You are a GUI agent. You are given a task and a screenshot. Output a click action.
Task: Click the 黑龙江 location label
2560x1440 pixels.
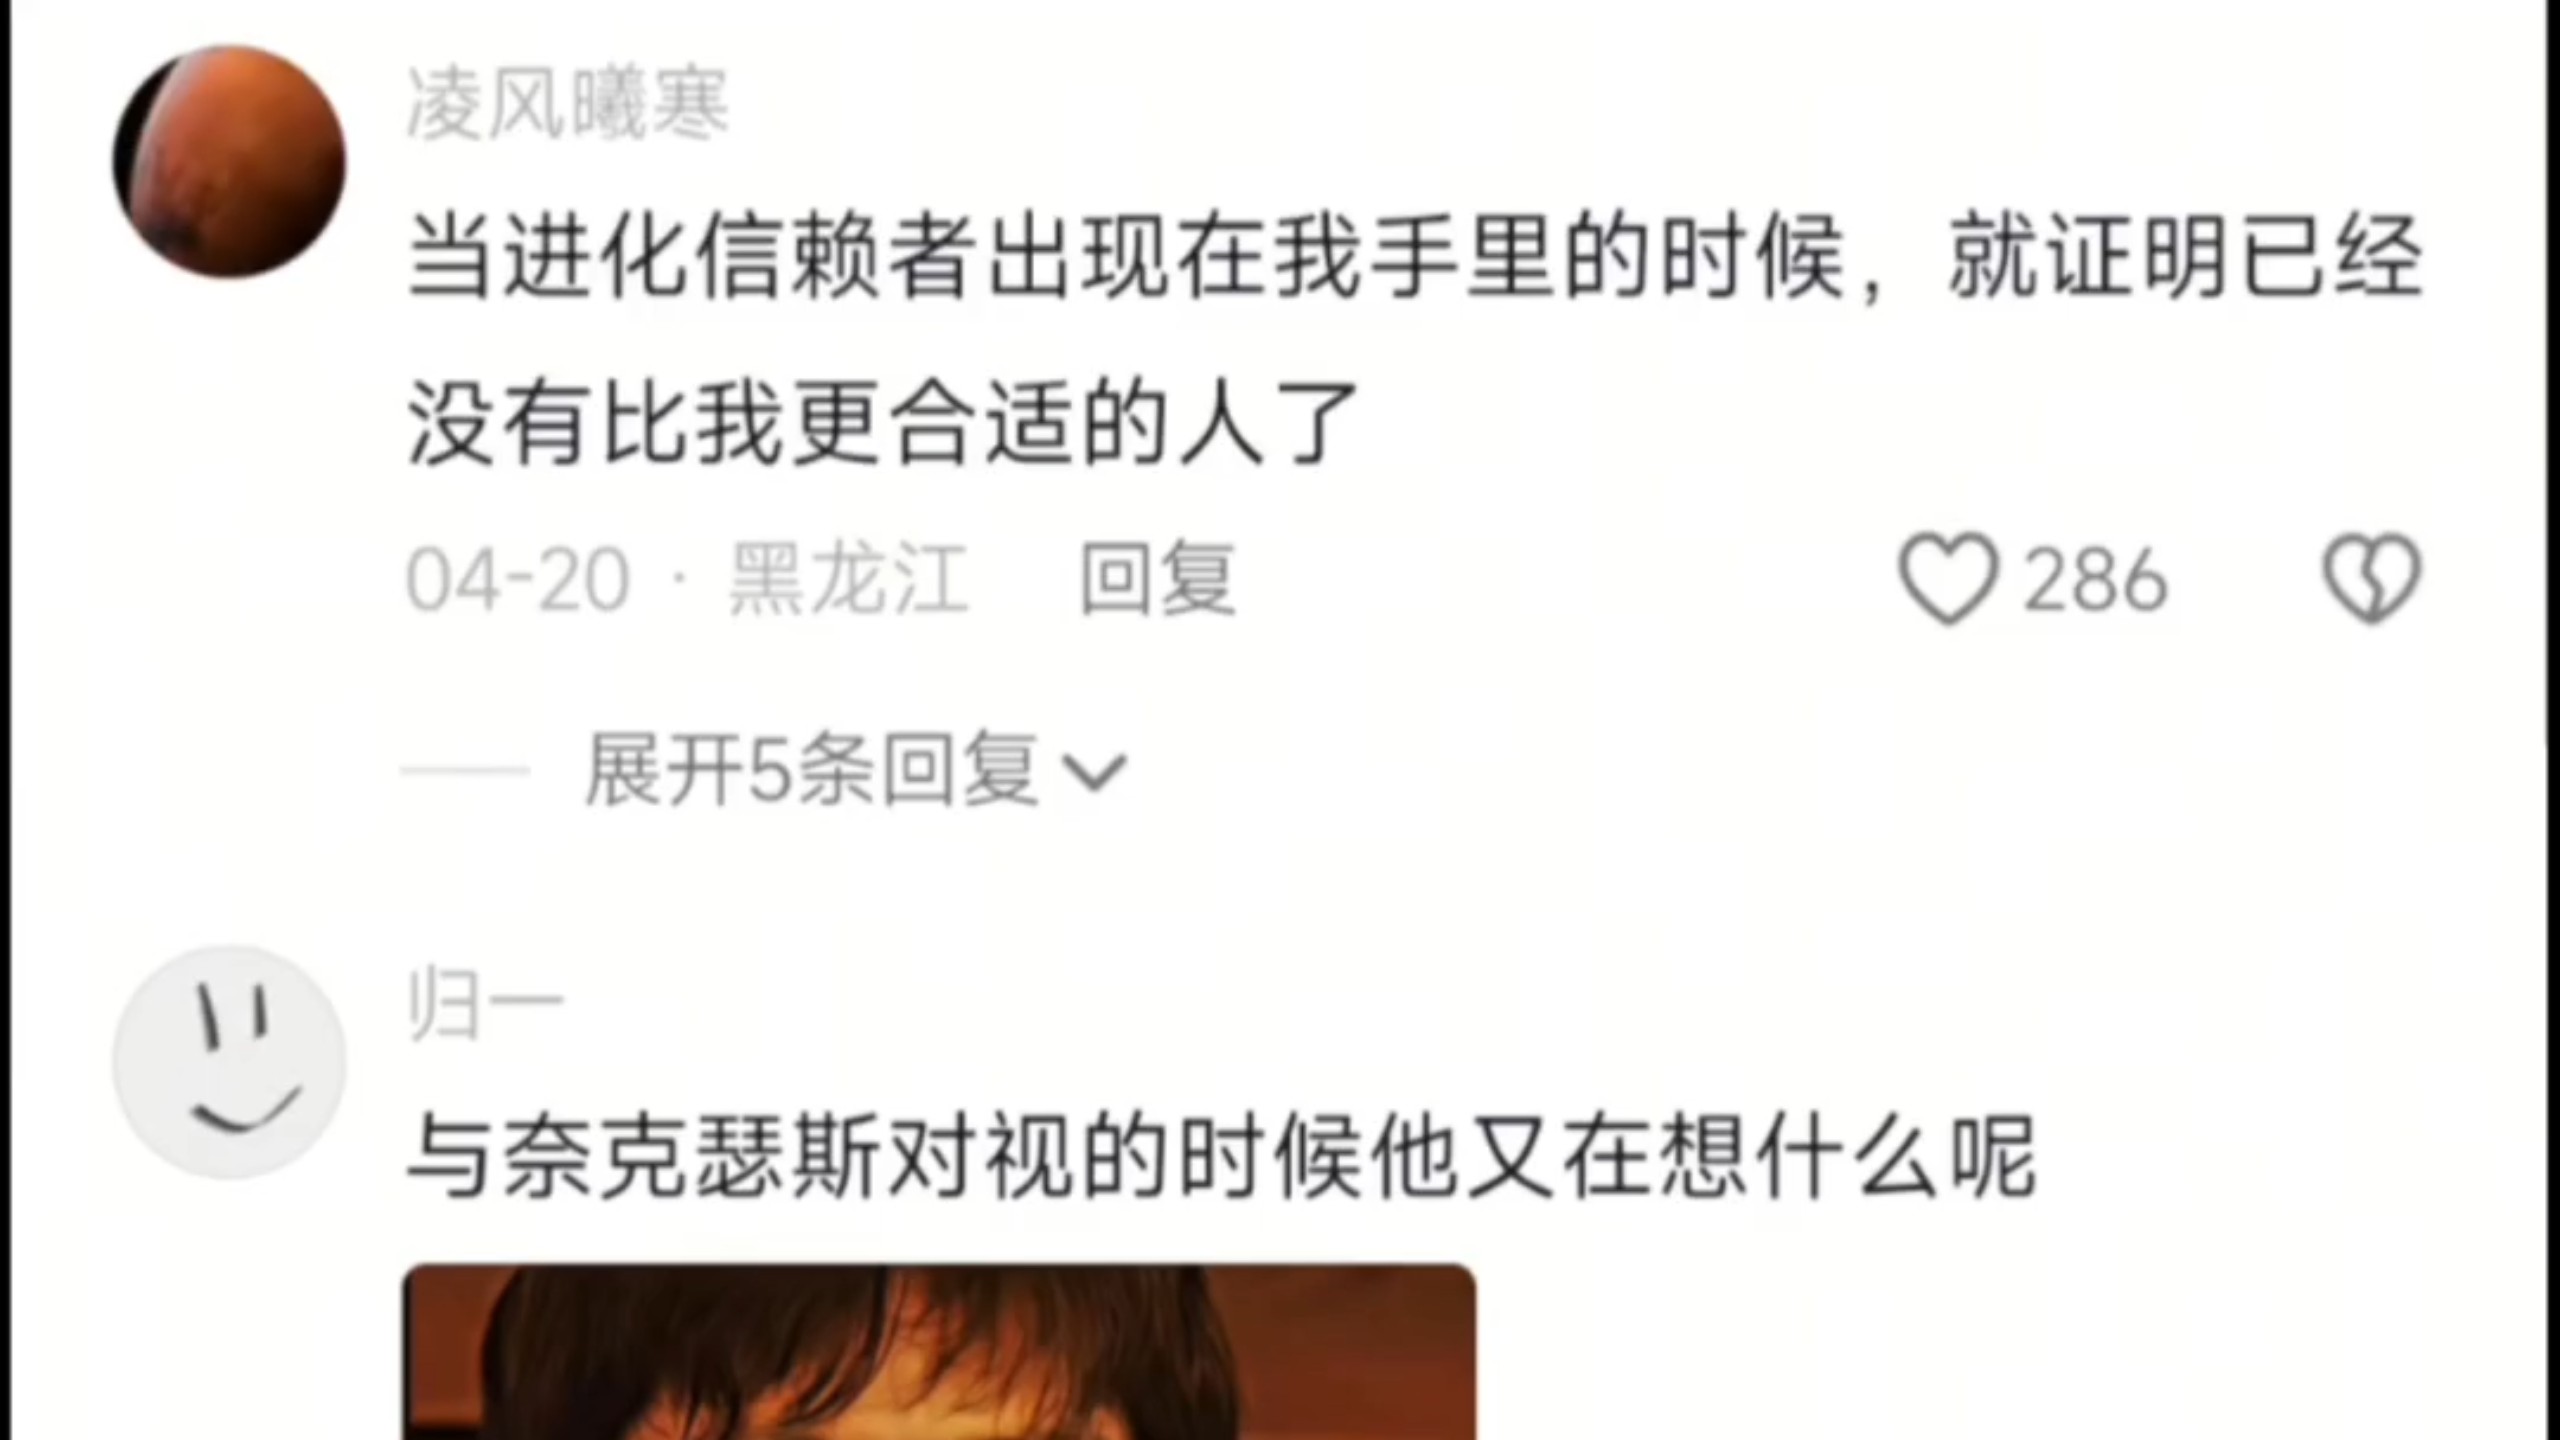coord(848,579)
